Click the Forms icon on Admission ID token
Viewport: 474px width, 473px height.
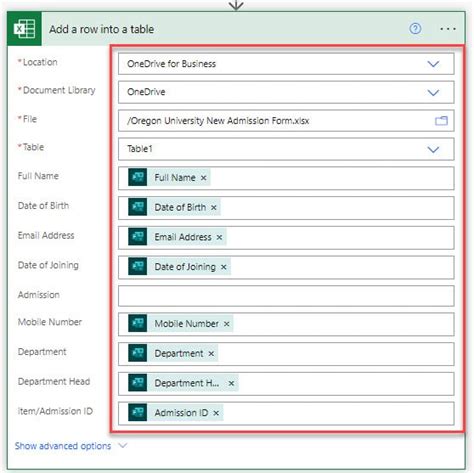[x=138, y=412]
